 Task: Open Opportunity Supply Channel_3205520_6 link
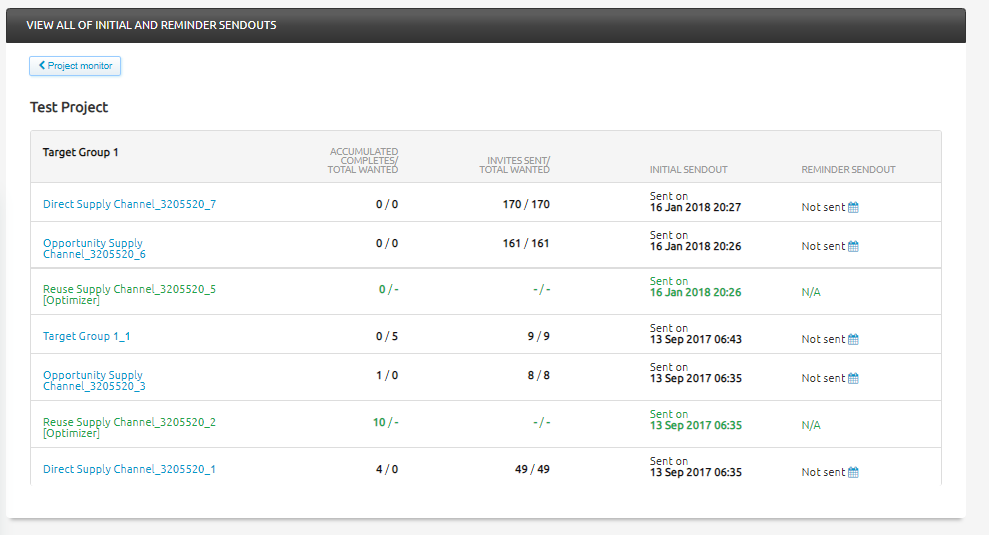[x=93, y=248]
